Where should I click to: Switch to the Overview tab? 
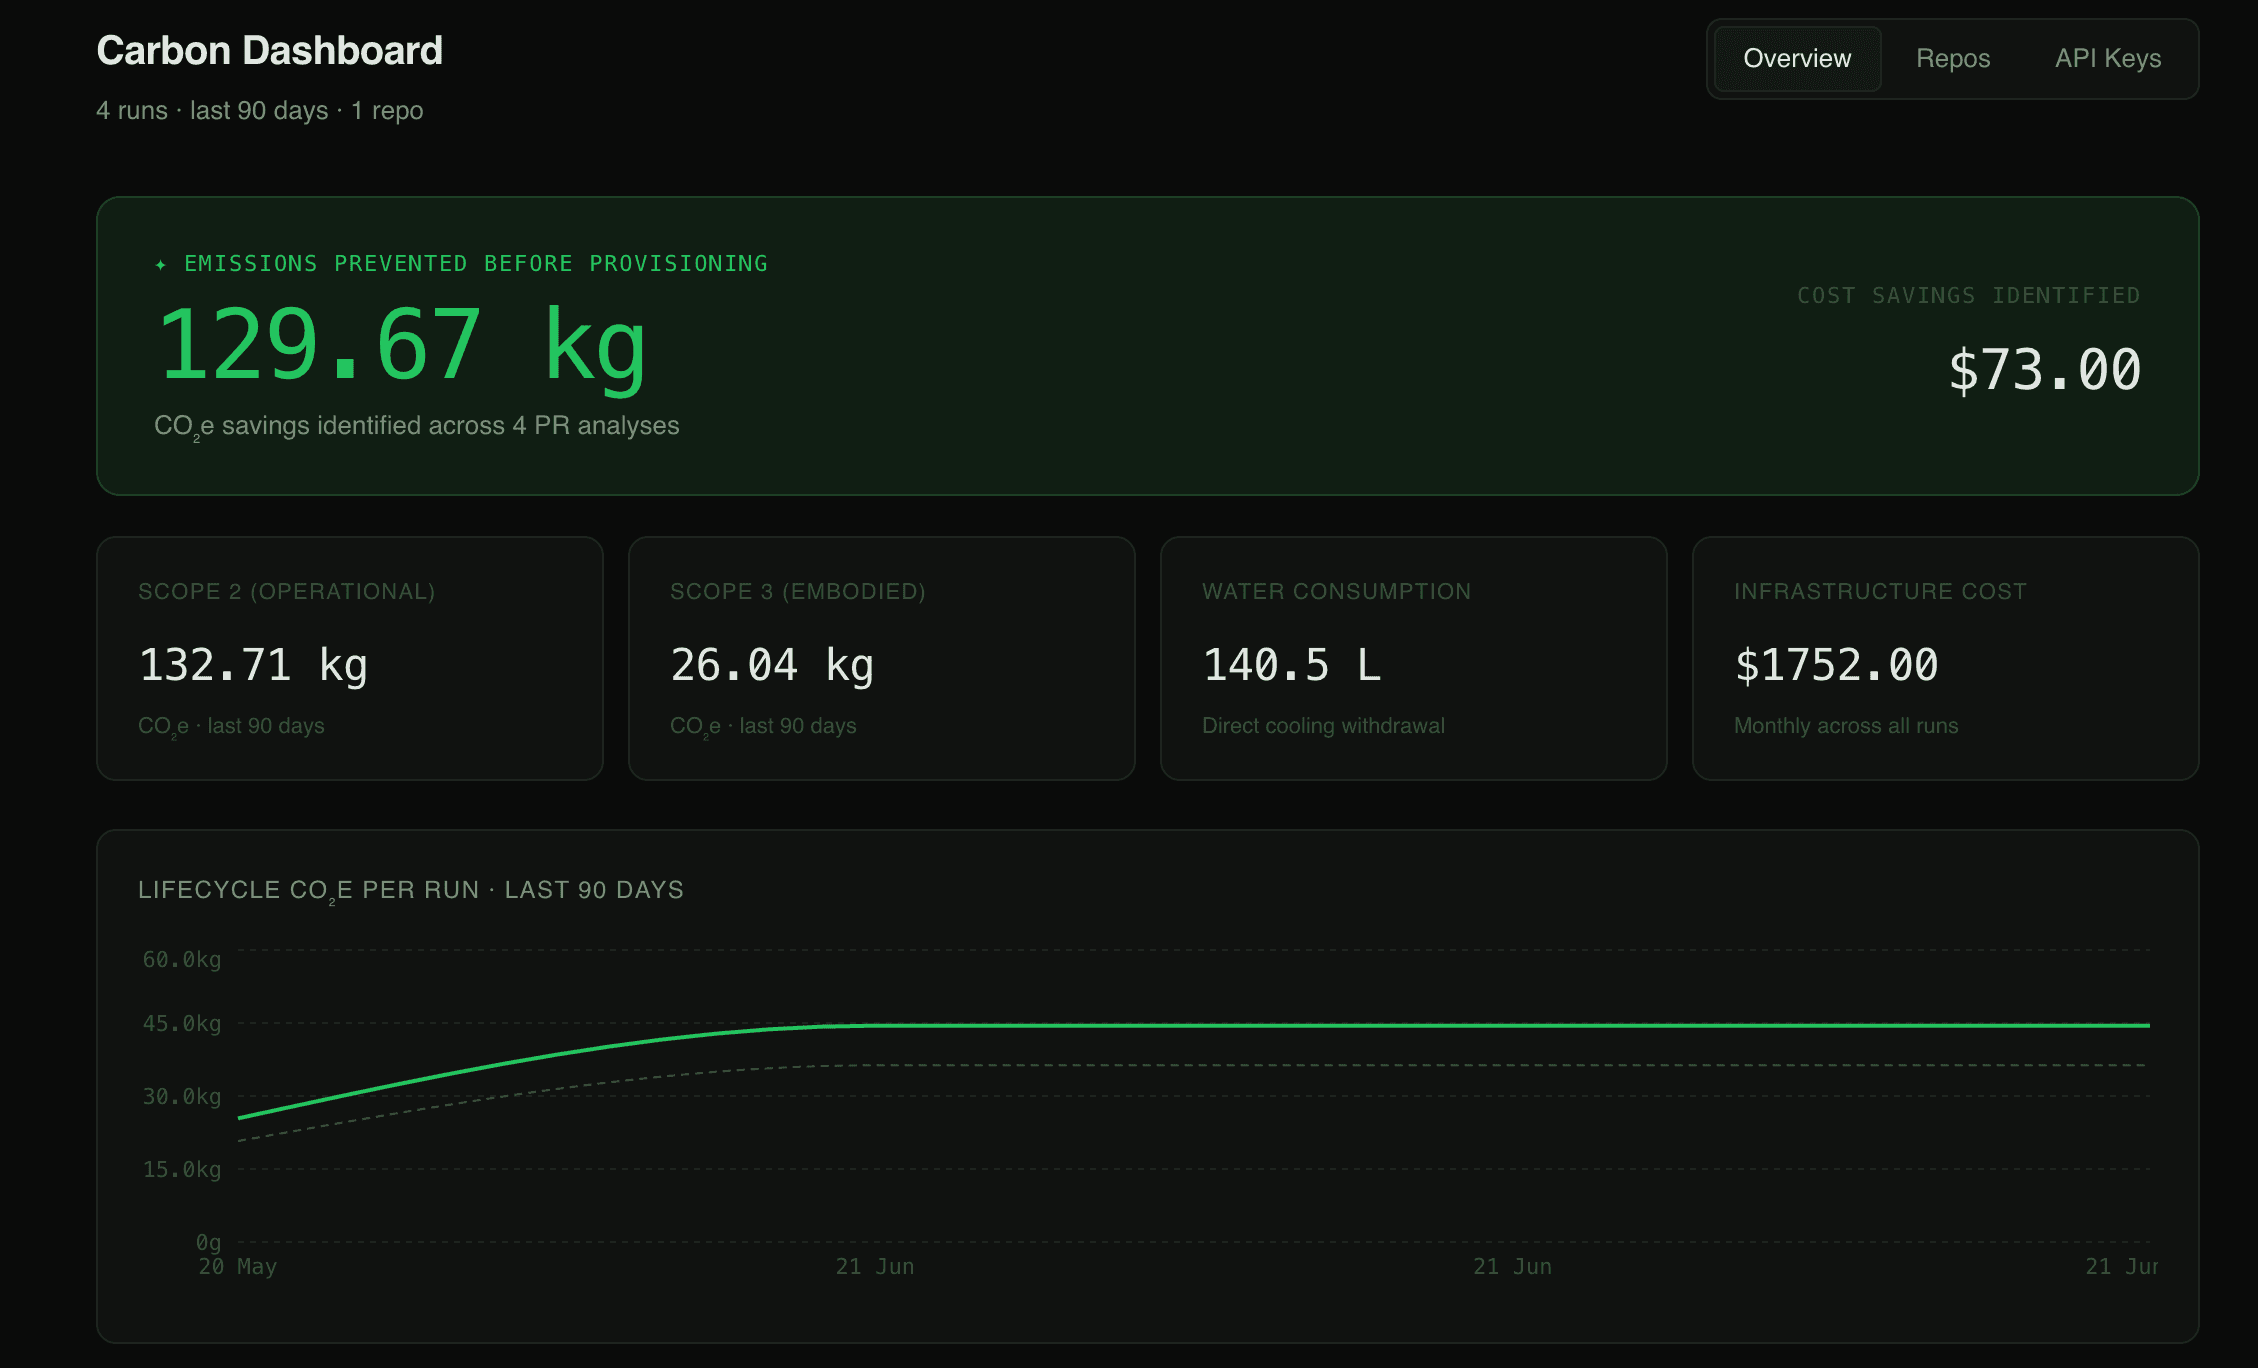[x=1797, y=59]
